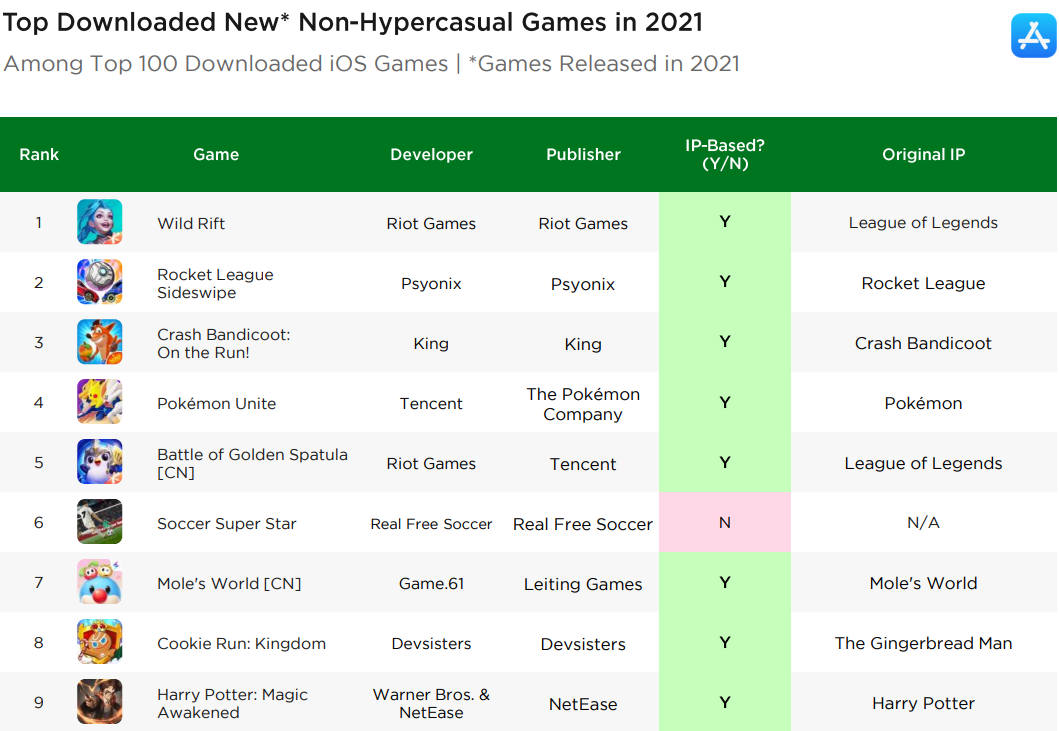Screen dimensions: 1059x731
Task: Click the Leiting Games publisher name
Action: click(583, 584)
